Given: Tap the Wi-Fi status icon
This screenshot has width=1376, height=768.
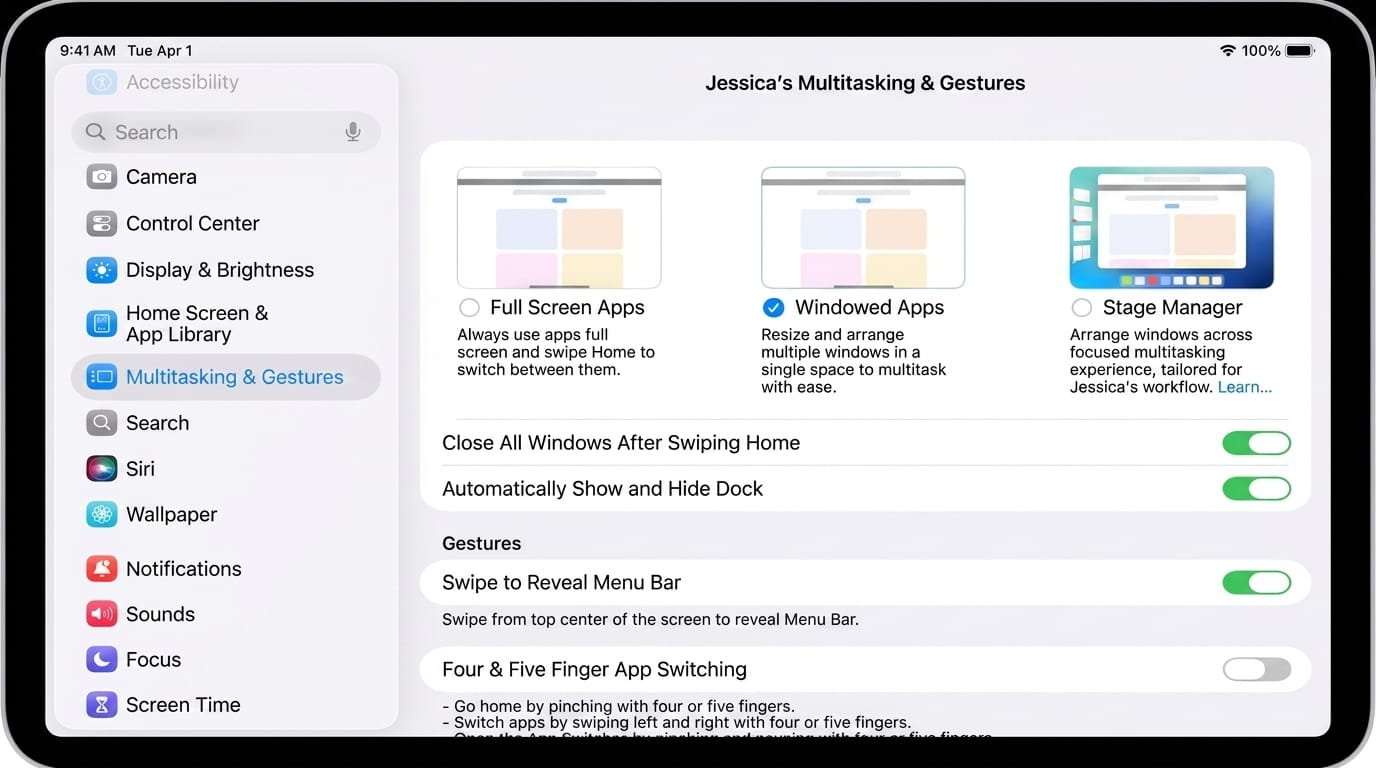Looking at the screenshot, I should pos(1228,50).
